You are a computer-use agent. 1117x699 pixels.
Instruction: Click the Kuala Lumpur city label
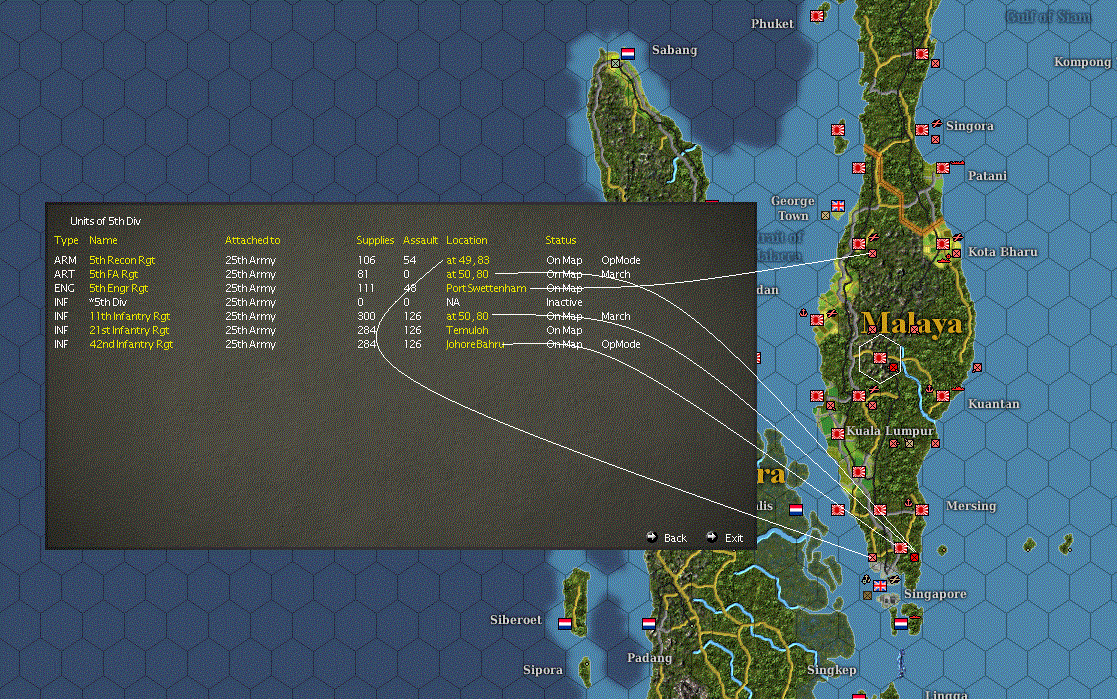[x=889, y=431]
